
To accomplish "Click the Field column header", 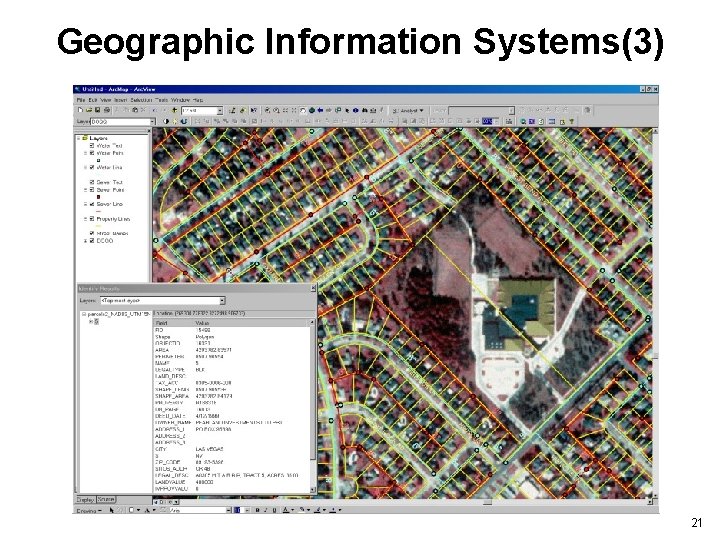I will pos(173,323).
